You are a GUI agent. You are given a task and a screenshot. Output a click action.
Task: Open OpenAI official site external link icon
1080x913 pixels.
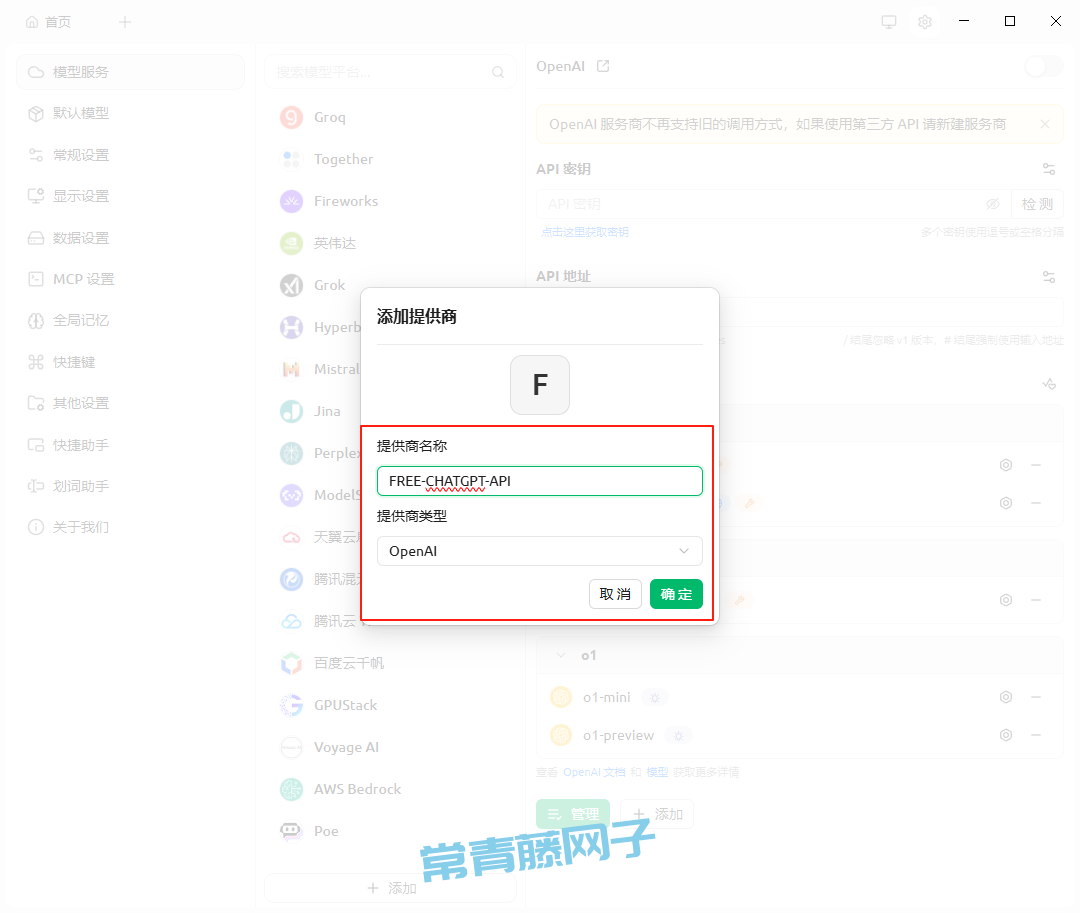click(x=603, y=66)
